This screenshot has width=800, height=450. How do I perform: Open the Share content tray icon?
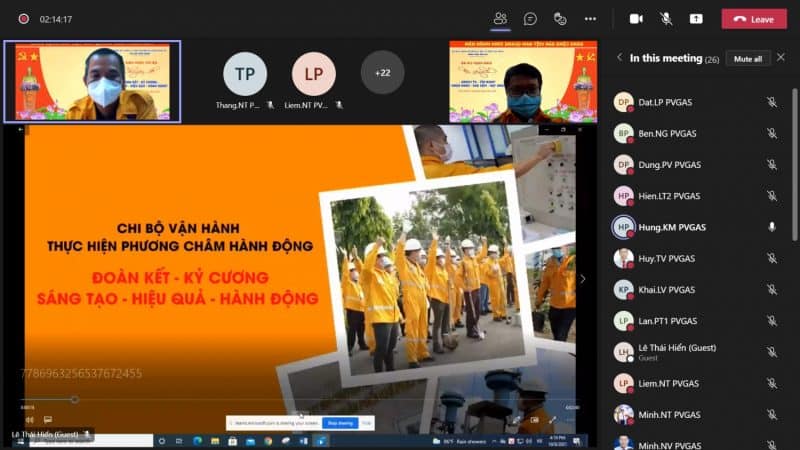(x=696, y=19)
